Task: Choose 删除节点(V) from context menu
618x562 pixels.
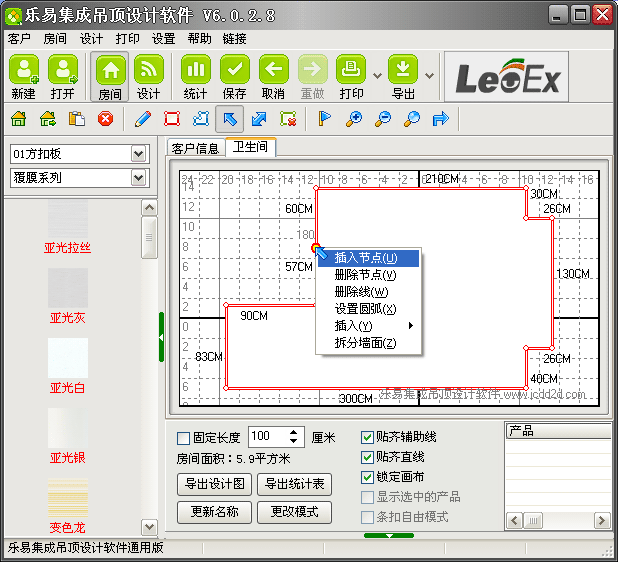Action: click(365, 274)
